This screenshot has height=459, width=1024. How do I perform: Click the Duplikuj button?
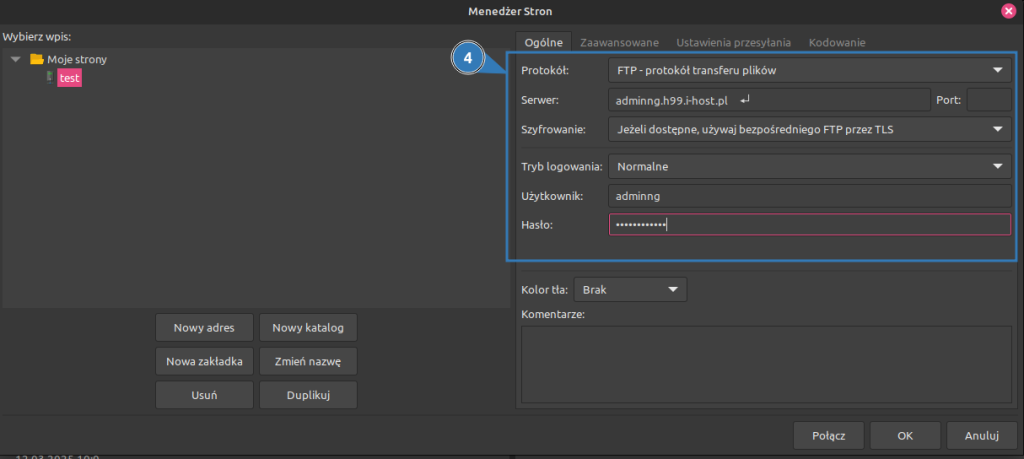(x=308, y=395)
